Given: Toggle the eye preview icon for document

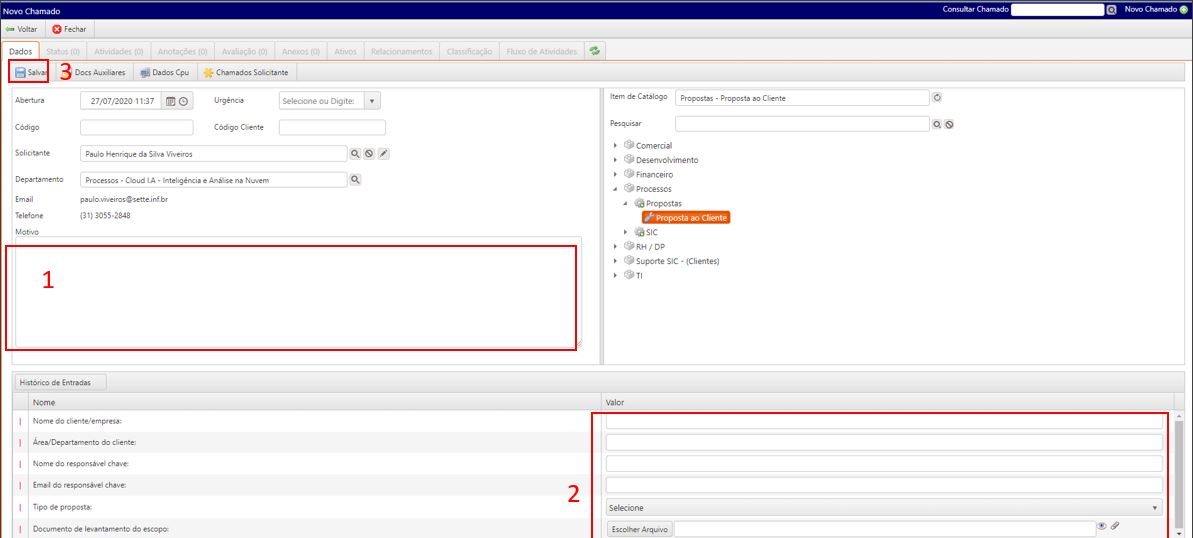Looking at the screenshot, I should point(1102,526).
